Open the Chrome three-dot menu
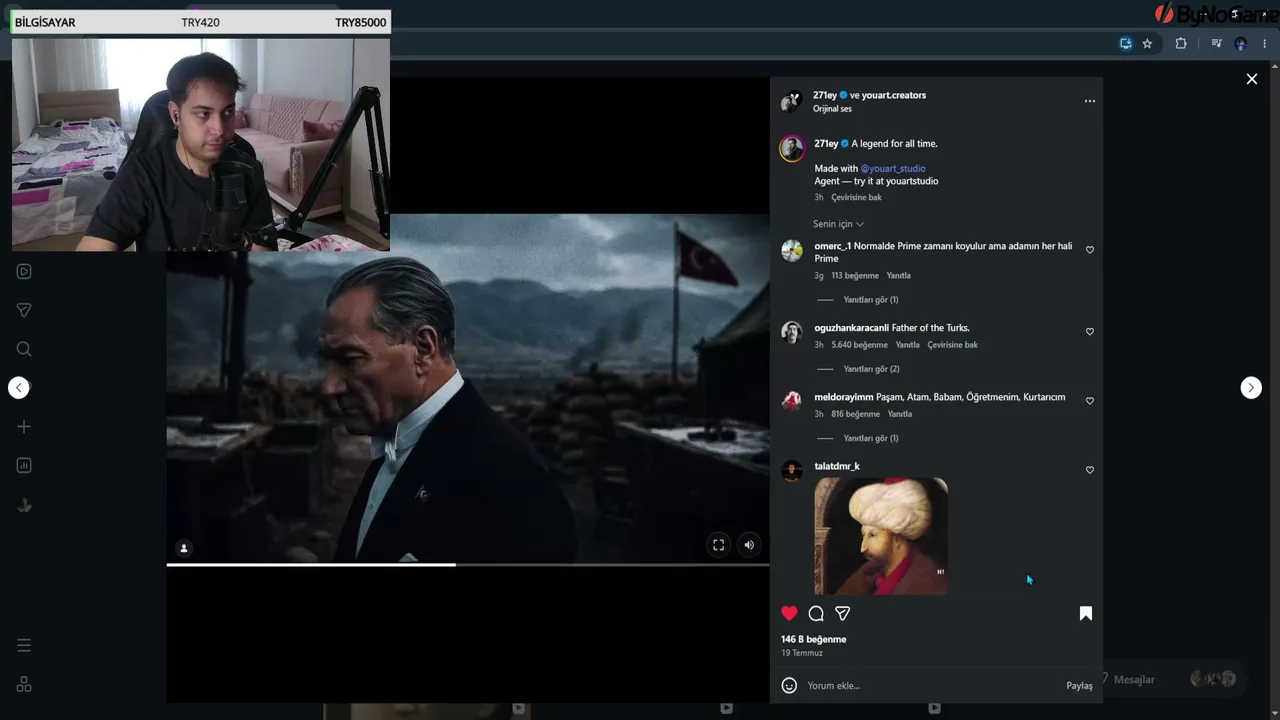 pyautogui.click(x=1265, y=44)
